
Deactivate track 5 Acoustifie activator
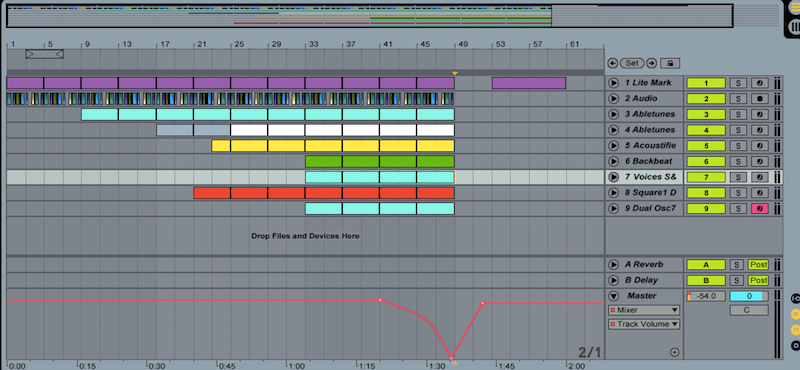(x=706, y=145)
